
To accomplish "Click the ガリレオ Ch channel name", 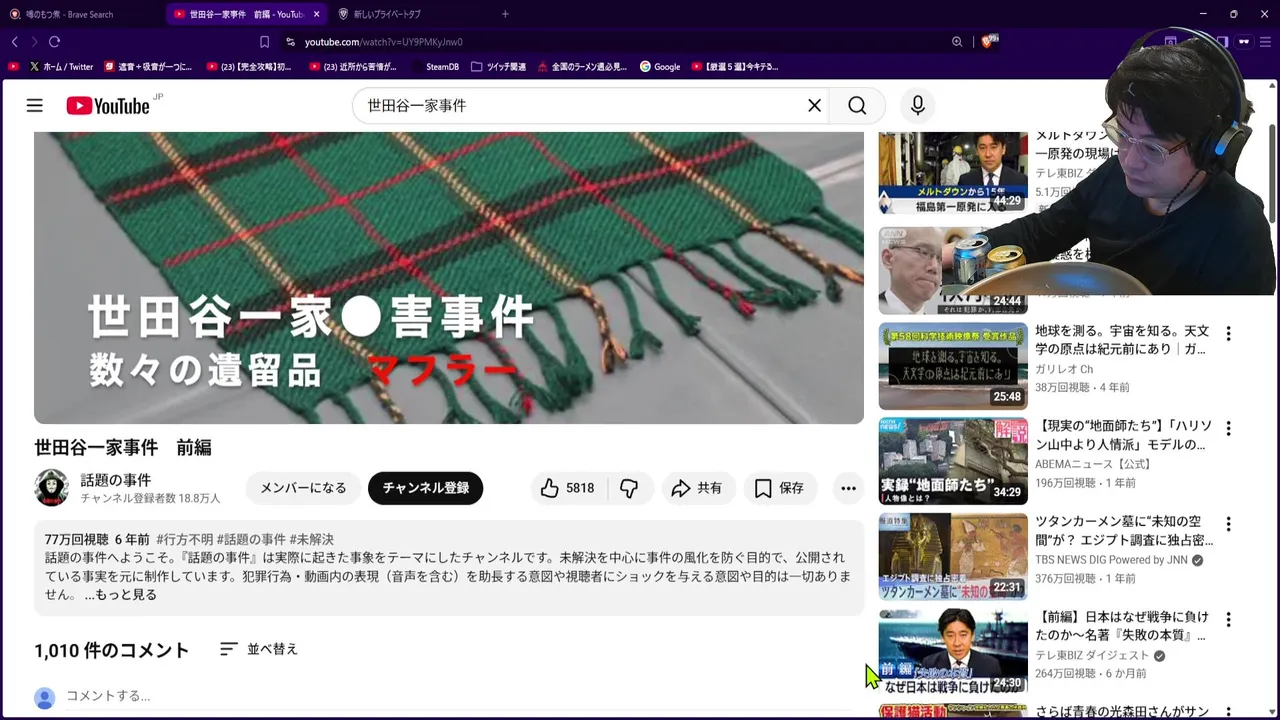I will coord(1064,369).
